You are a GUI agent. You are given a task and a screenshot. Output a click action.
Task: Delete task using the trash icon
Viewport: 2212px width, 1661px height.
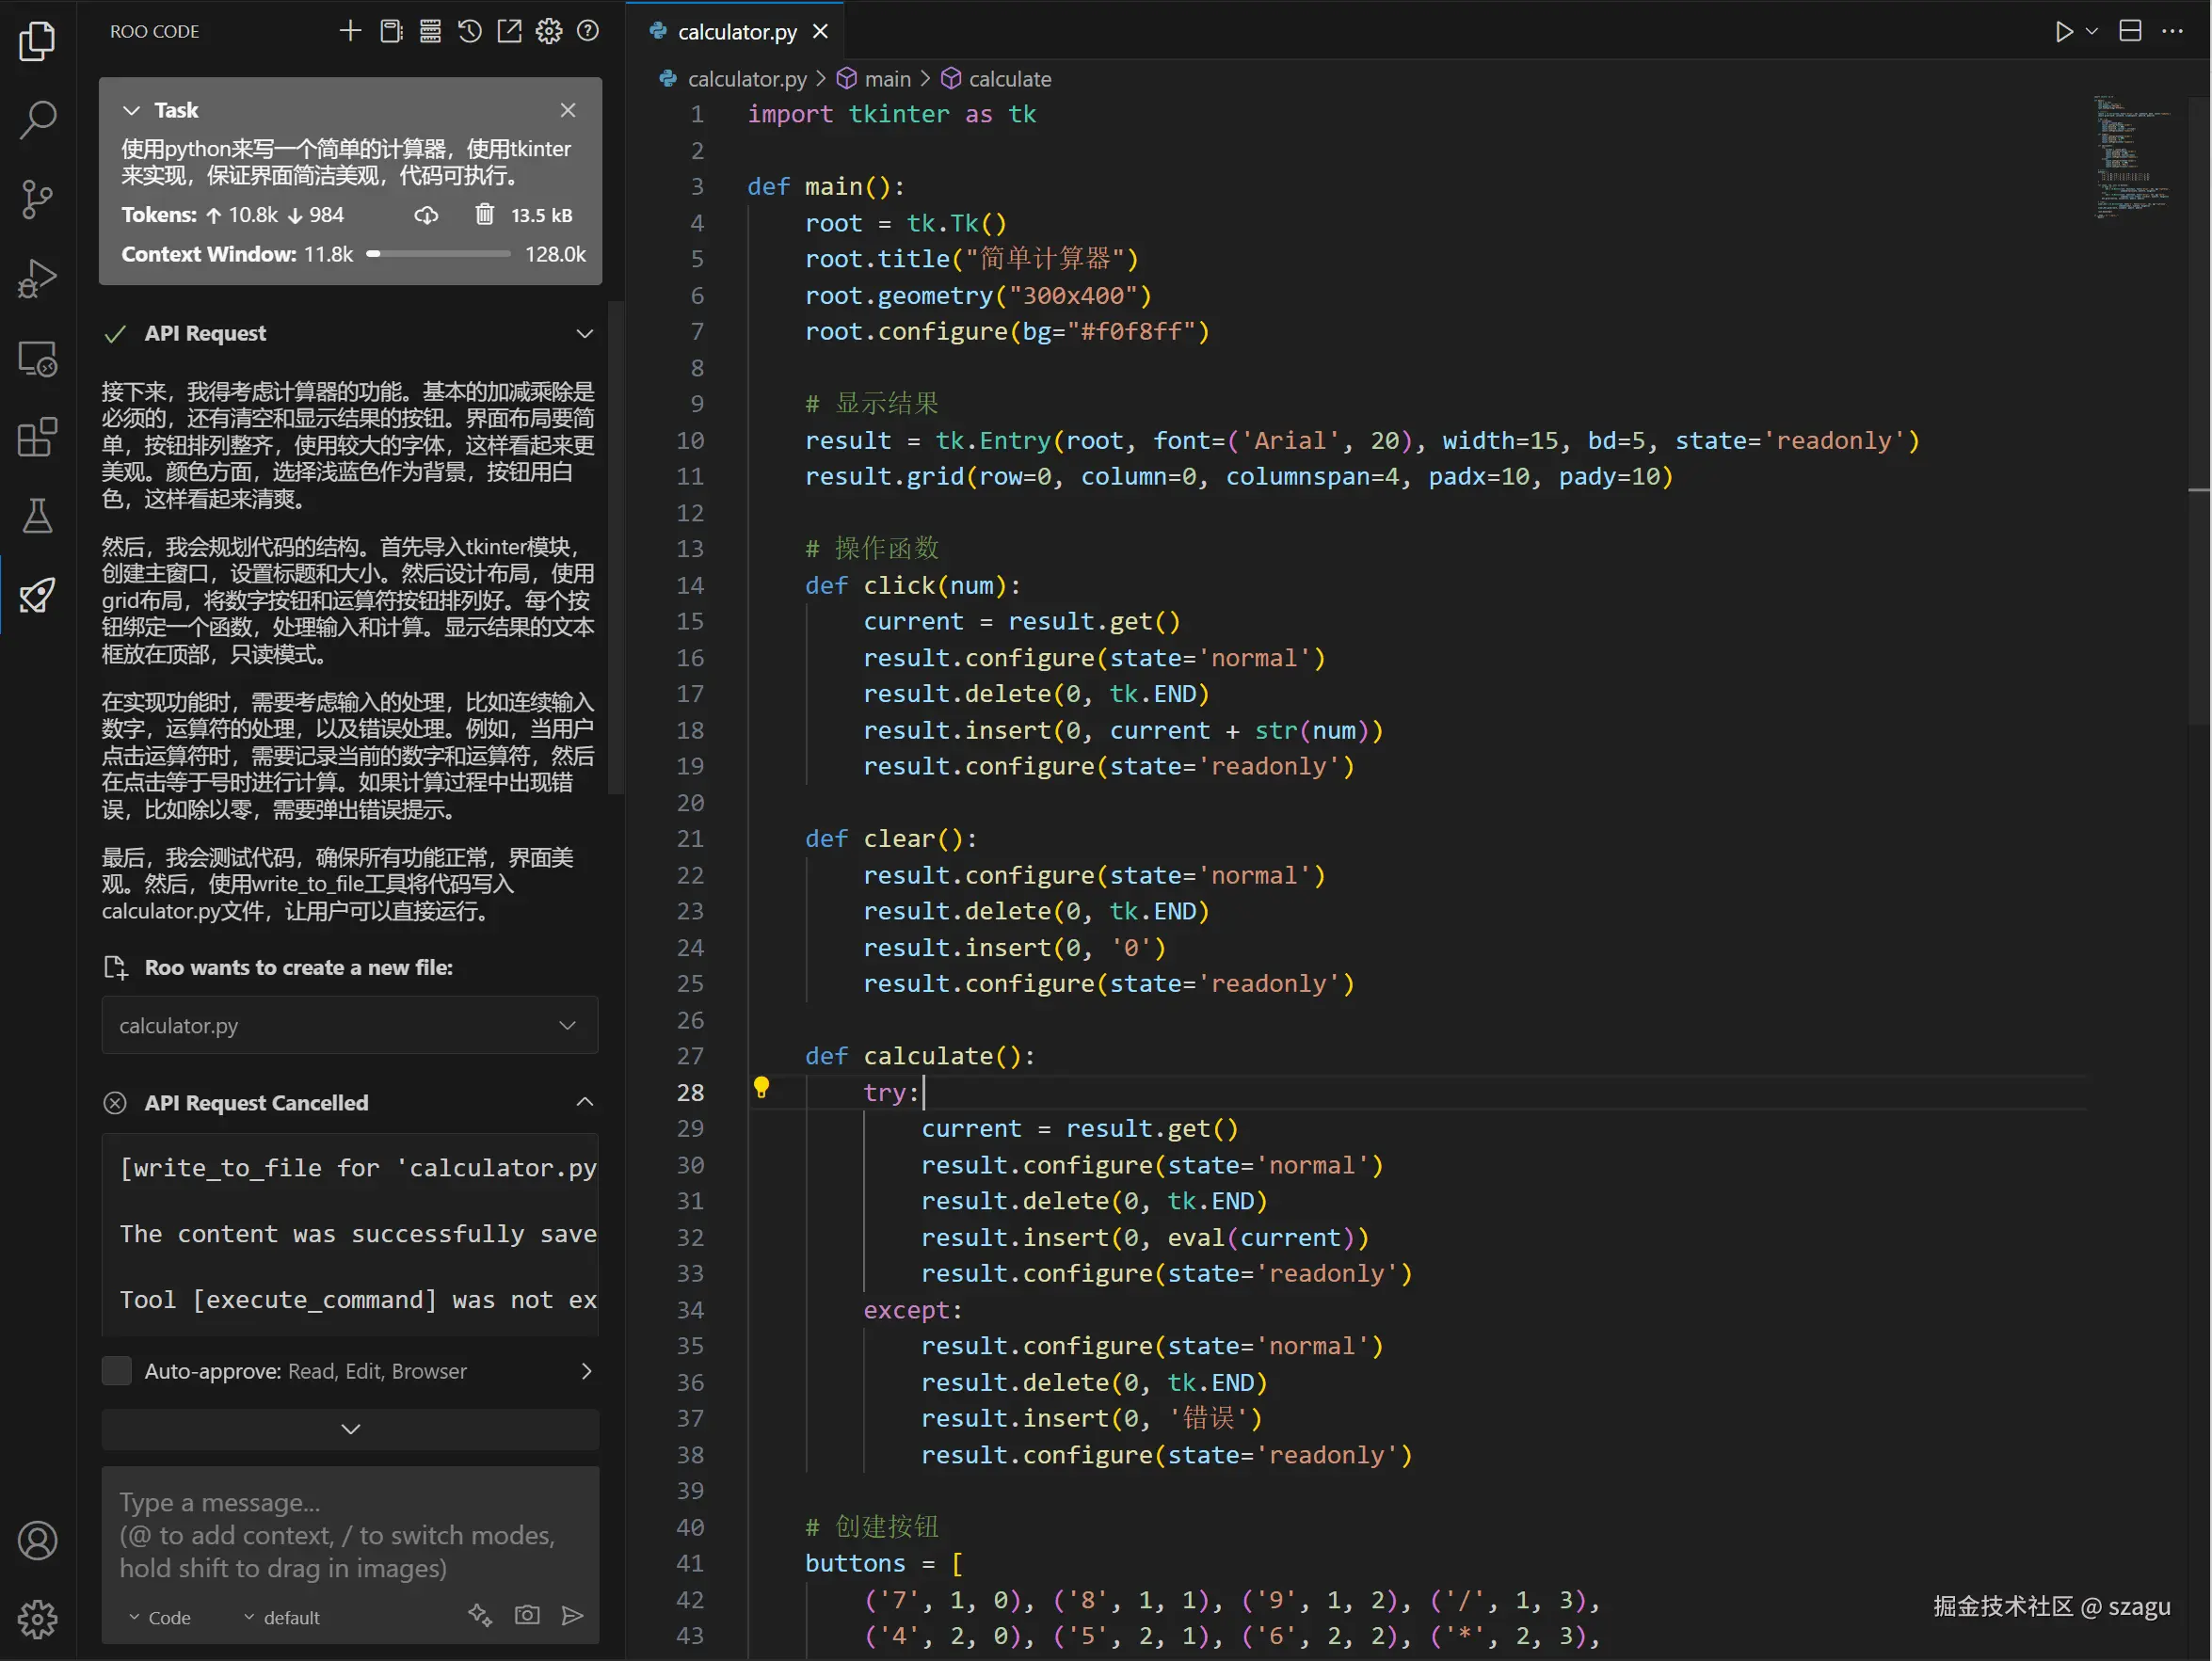pos(484,214)
